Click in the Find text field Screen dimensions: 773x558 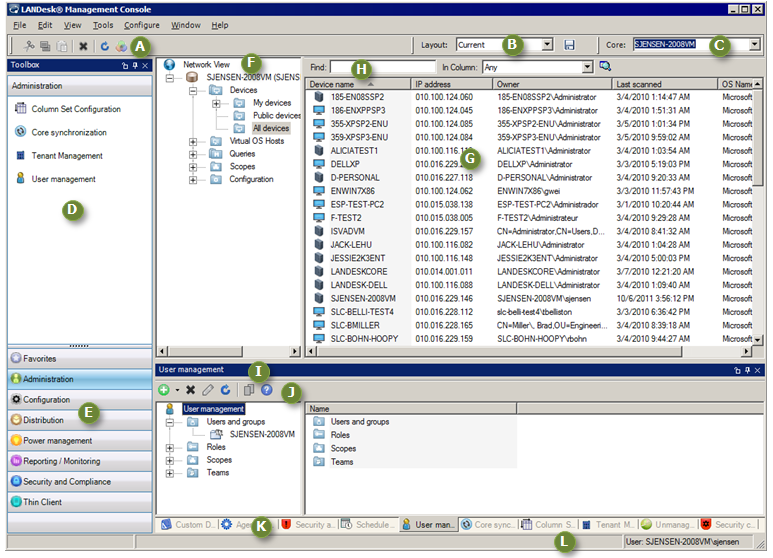[383, 67]
